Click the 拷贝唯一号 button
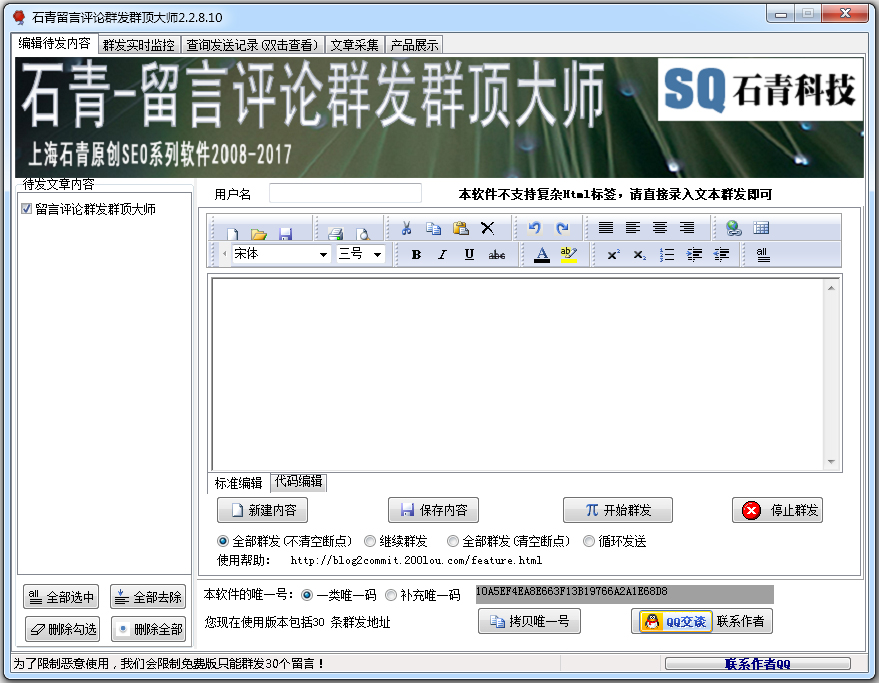879x683 pixels. tap(529, 621)
